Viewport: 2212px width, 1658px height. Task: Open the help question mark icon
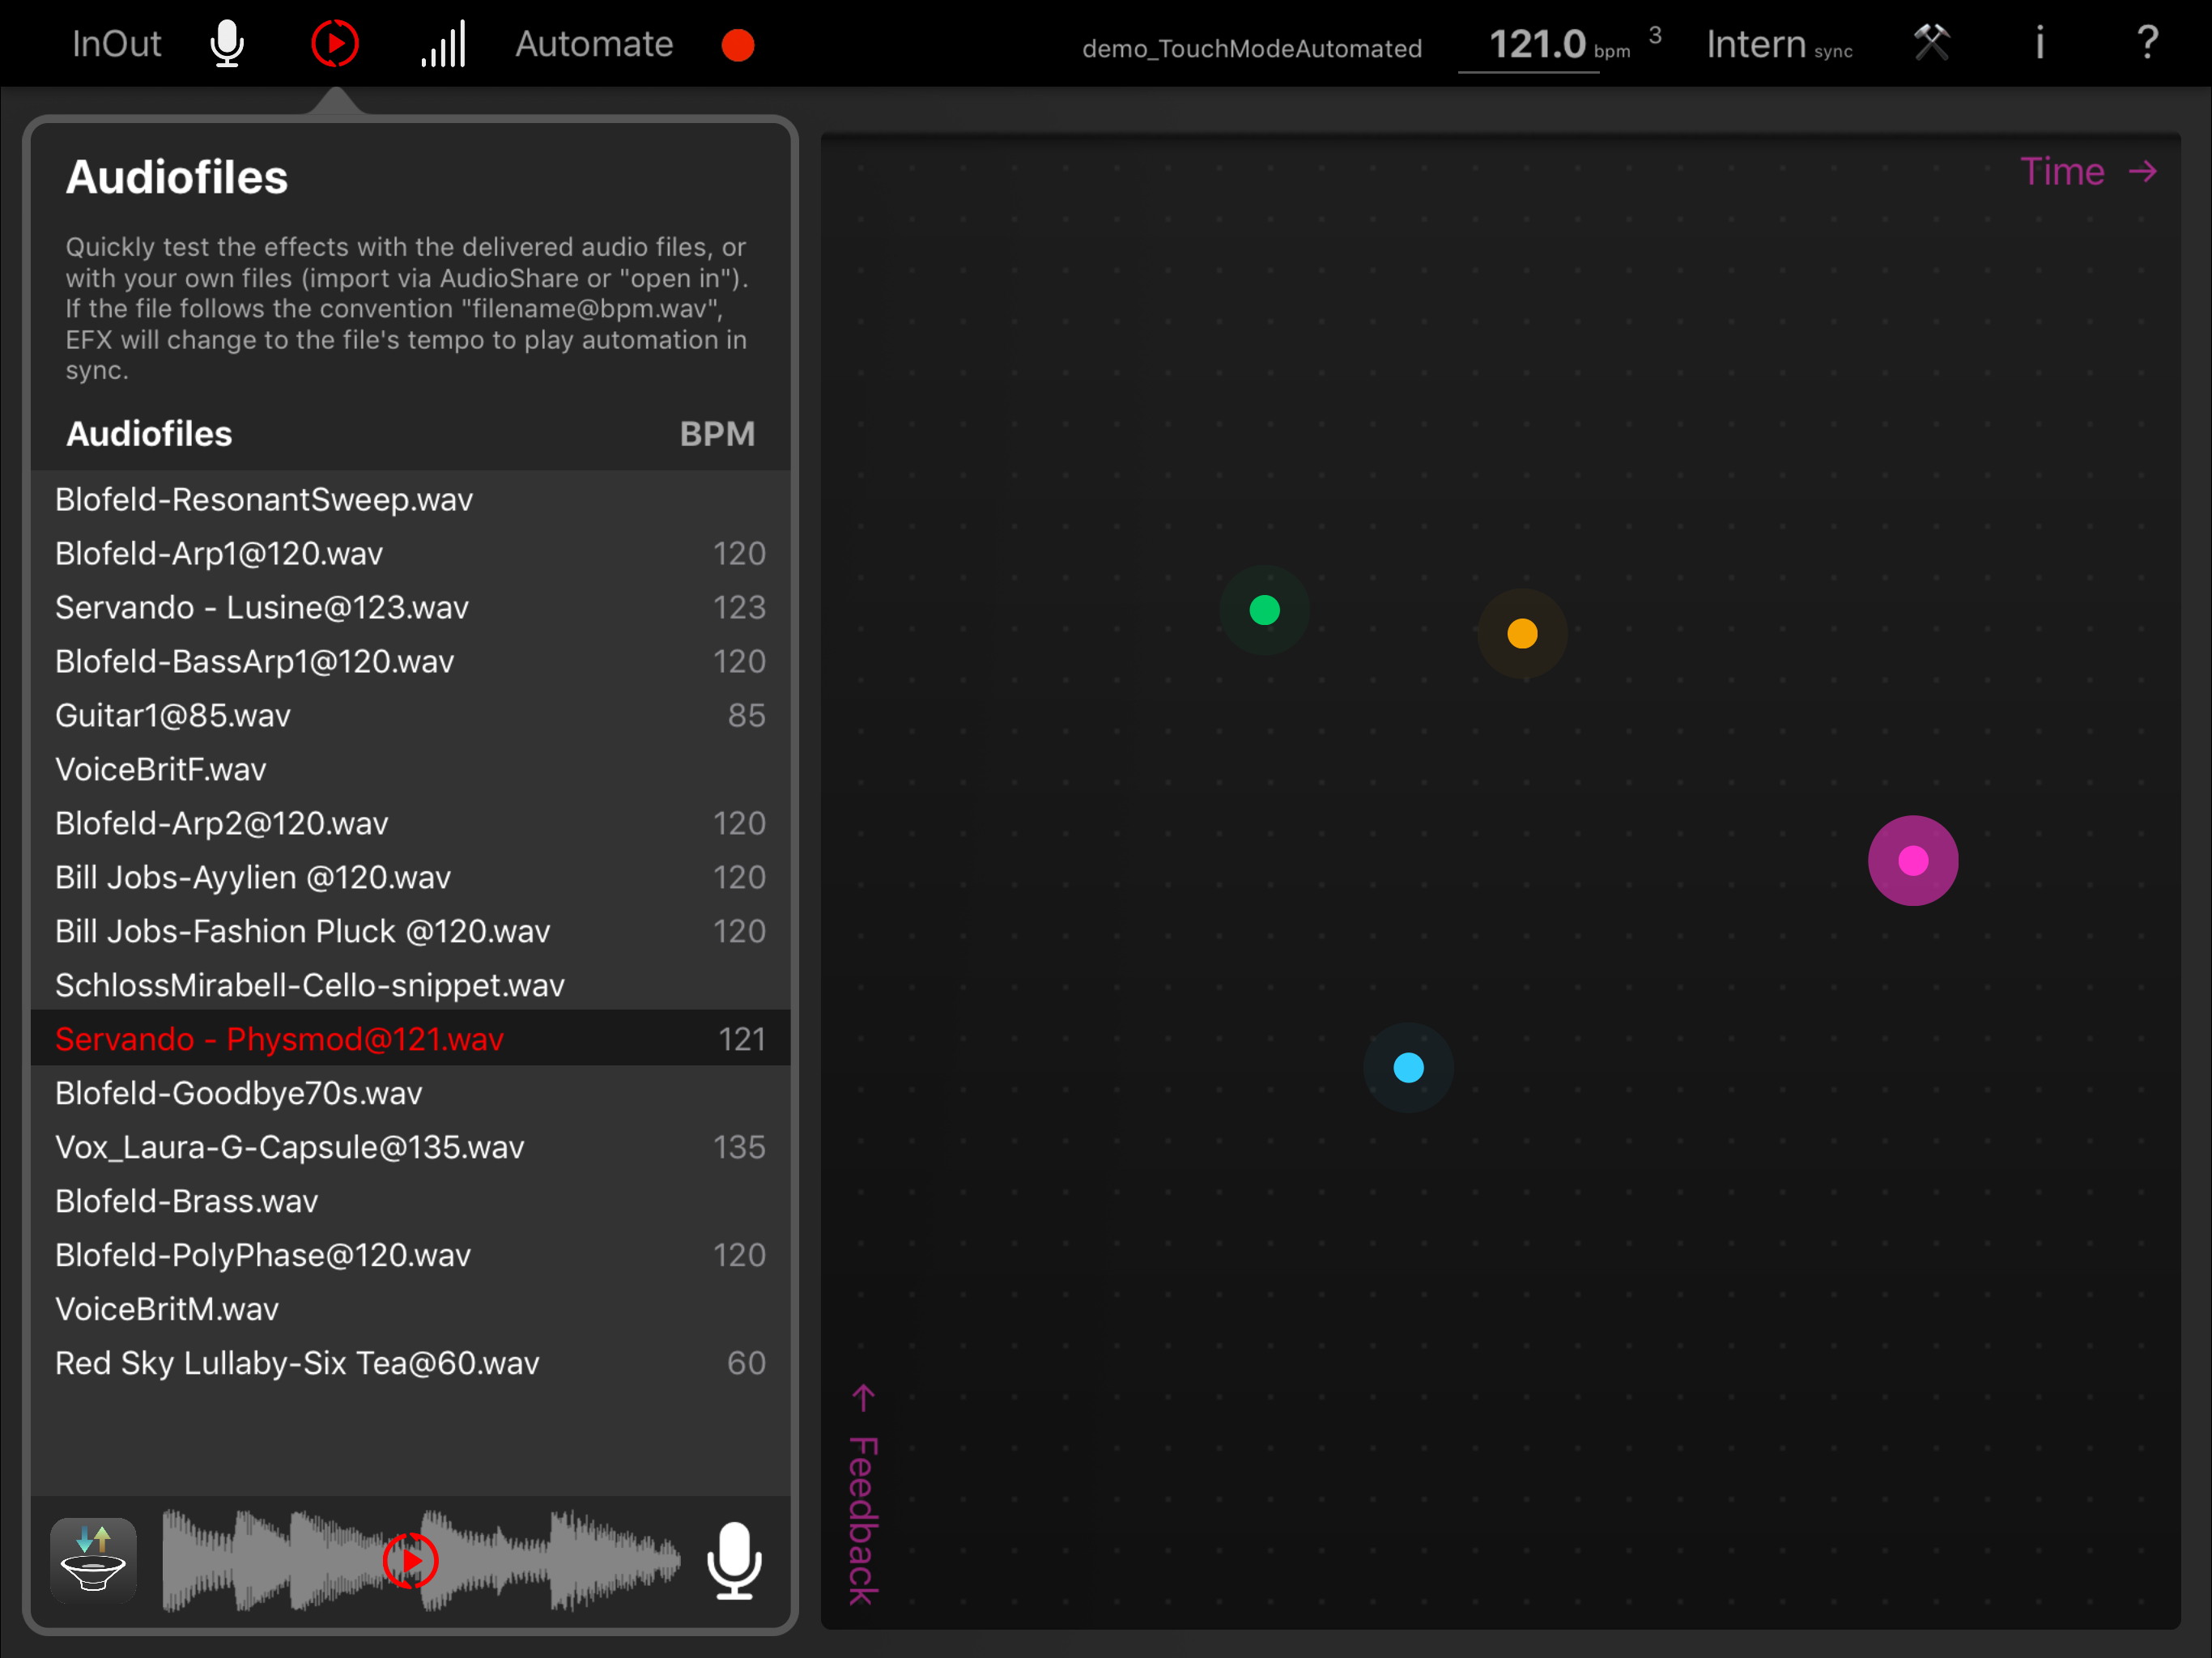coord(2147,43)
